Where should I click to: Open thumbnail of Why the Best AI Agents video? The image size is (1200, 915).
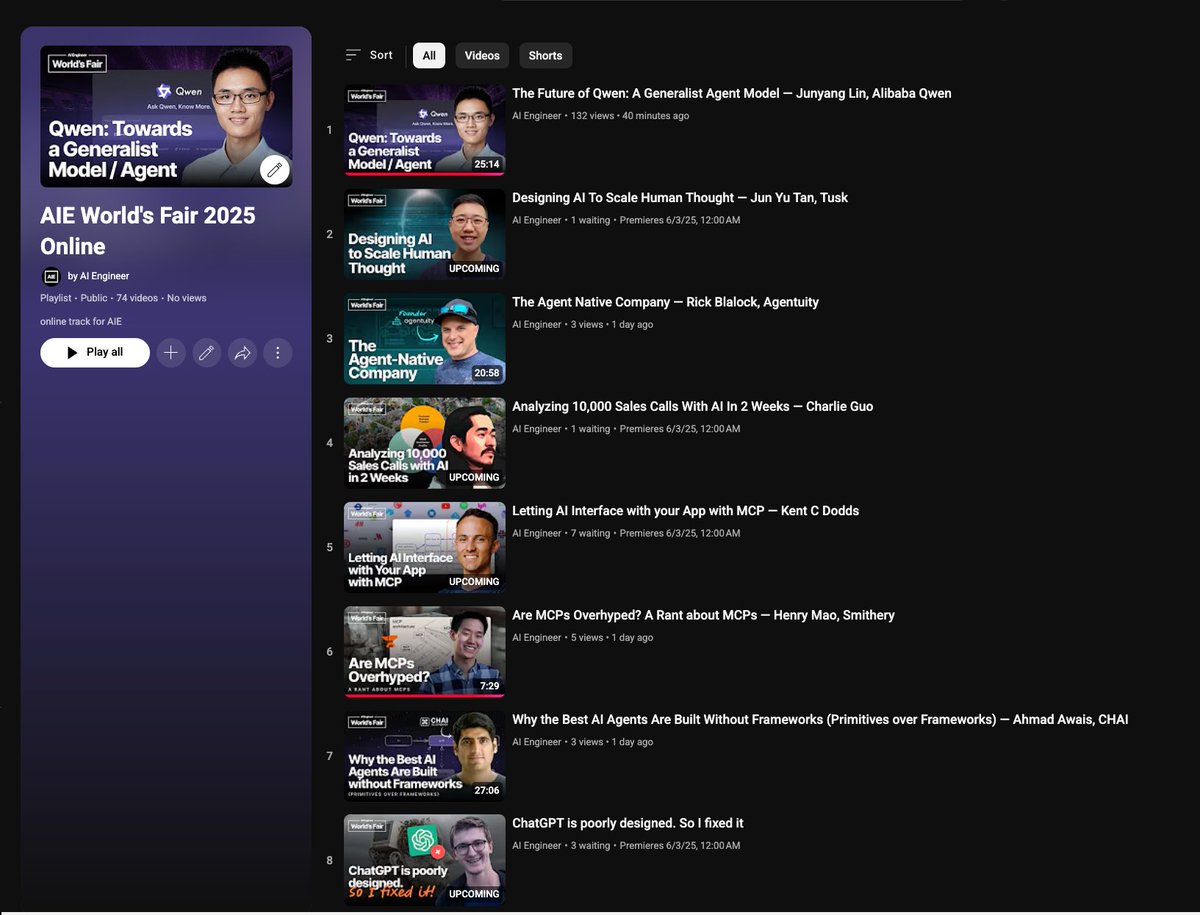pos(425,756)
